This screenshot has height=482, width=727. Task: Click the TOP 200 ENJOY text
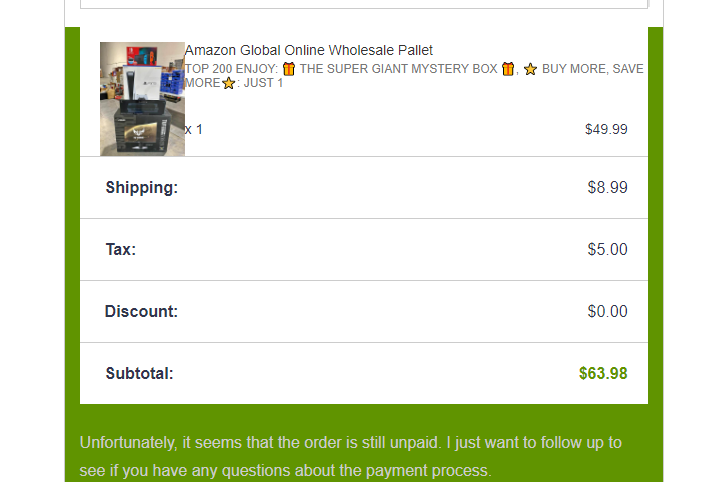tap(231, 69)
